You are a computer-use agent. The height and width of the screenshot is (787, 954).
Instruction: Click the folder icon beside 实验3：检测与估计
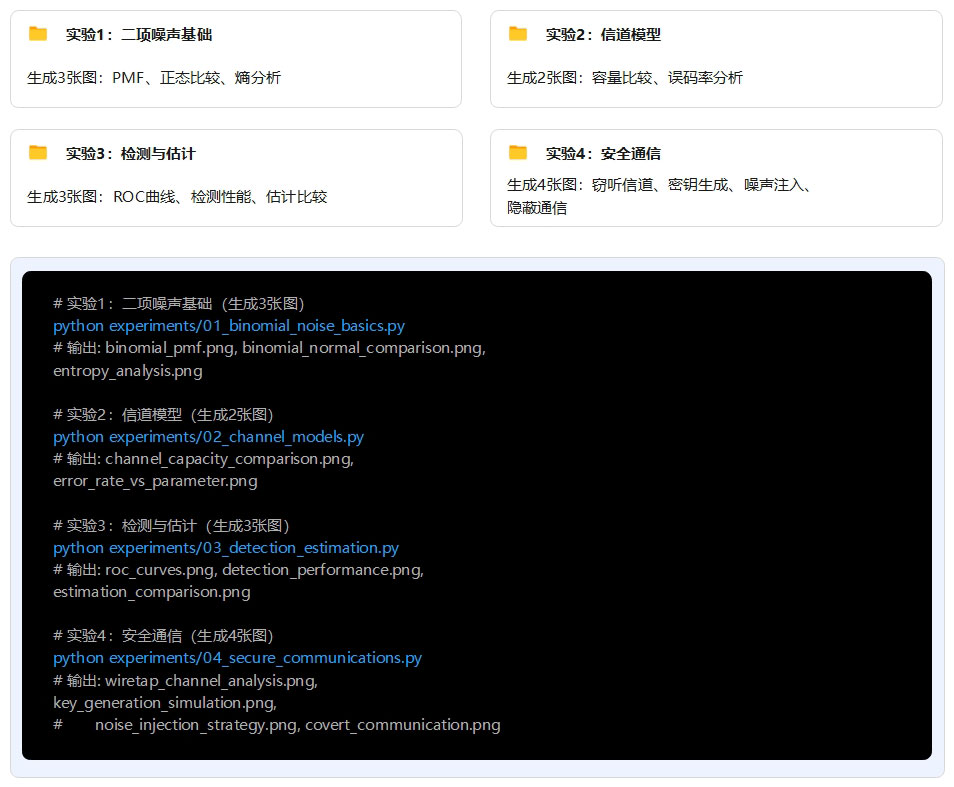click(x=38, y=153)
